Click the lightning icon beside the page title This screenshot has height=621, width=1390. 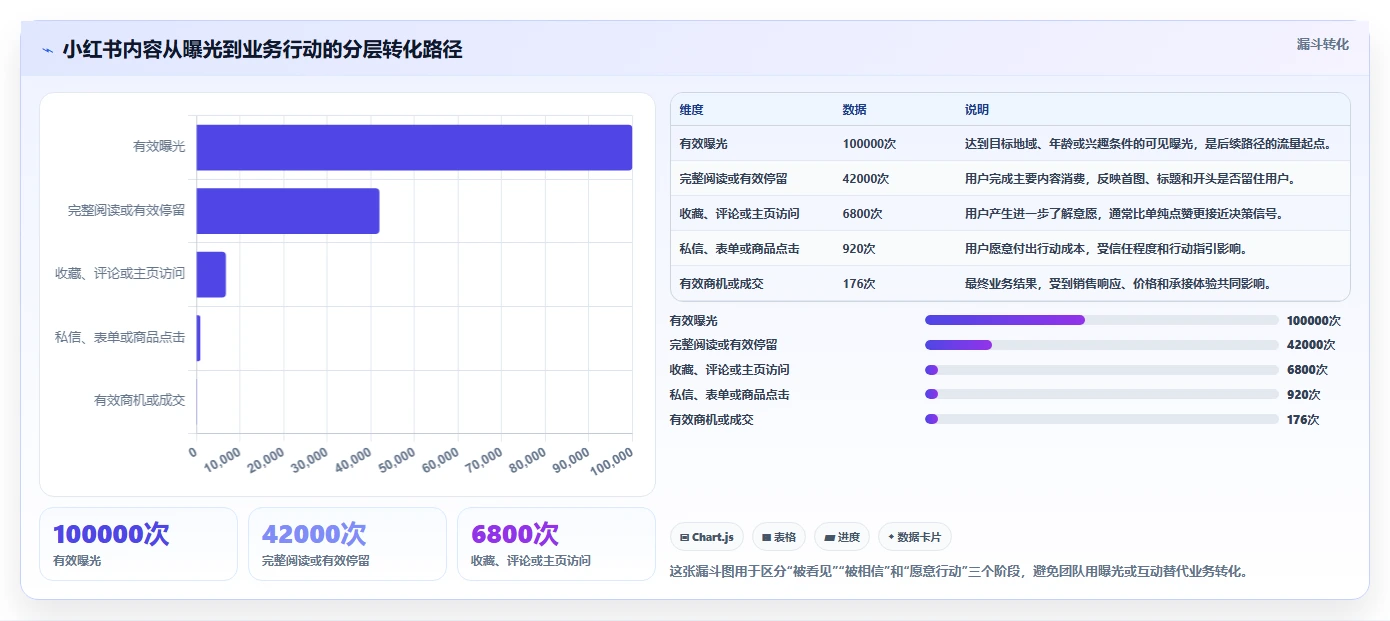coord(47,50)
